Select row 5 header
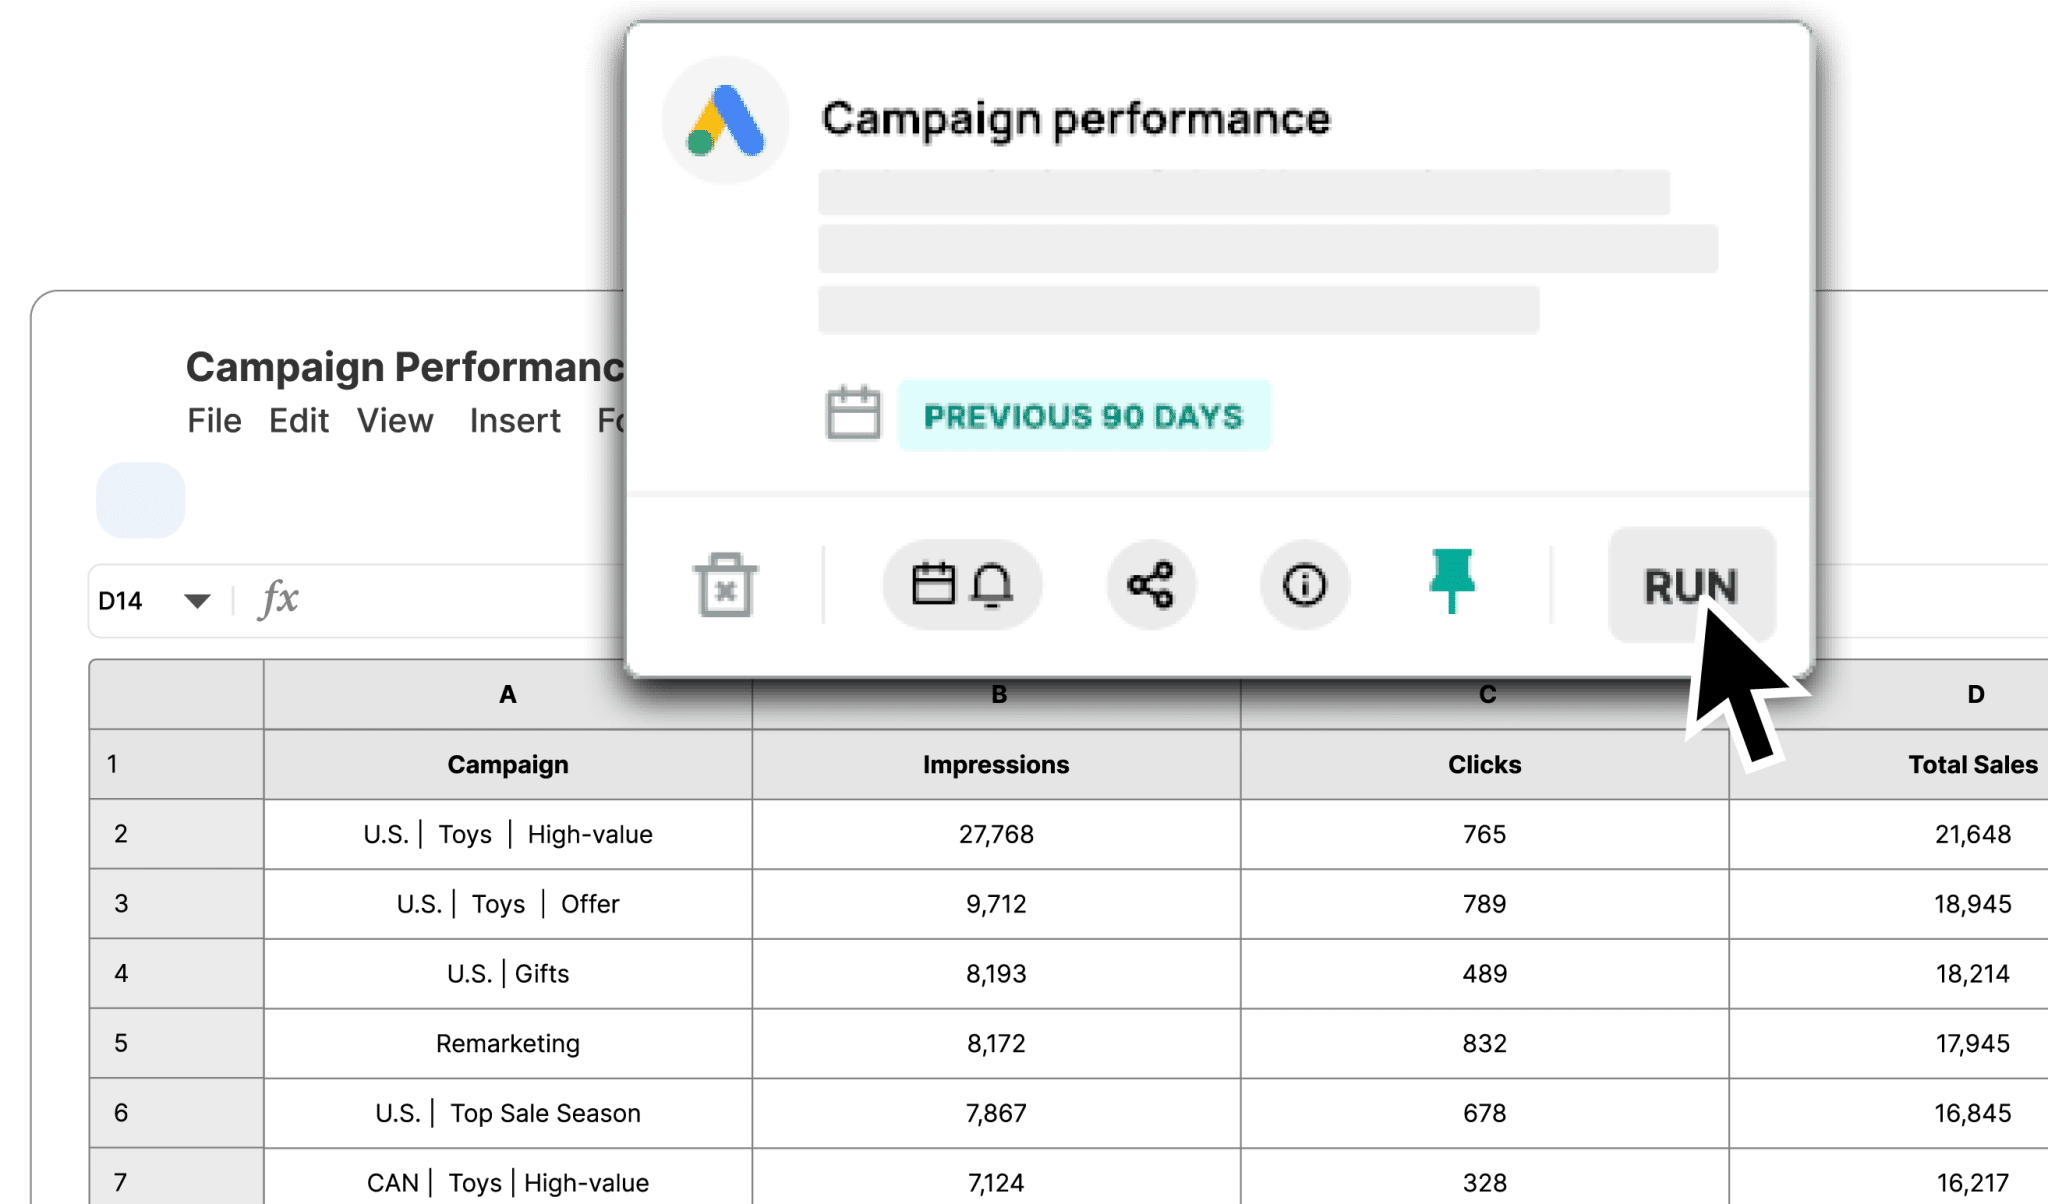 click(177, 1043)
